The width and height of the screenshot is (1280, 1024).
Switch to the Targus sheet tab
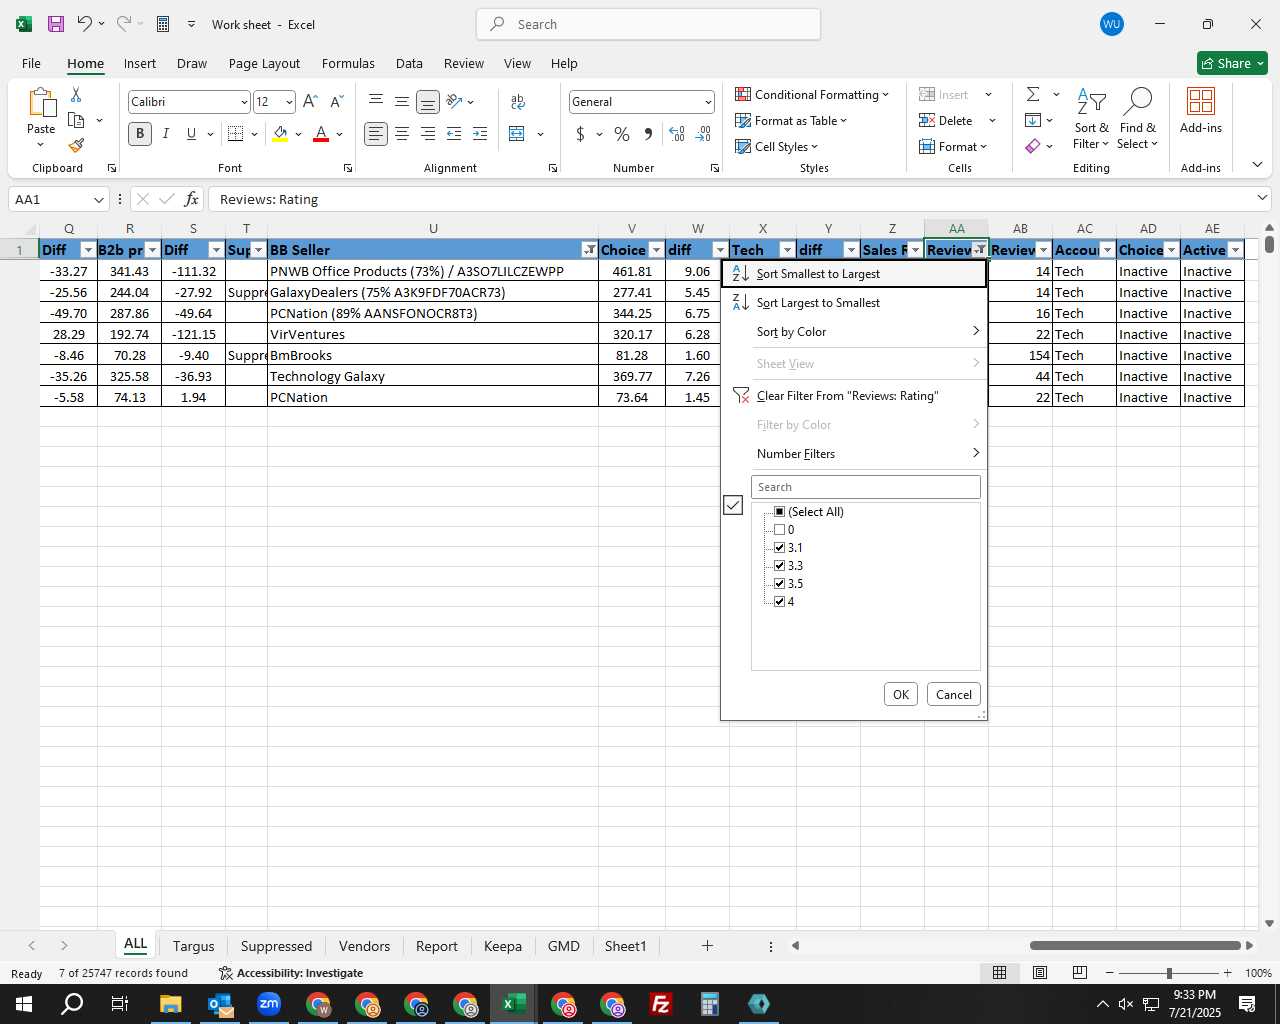pyautogui.click(x=193, y=946)
